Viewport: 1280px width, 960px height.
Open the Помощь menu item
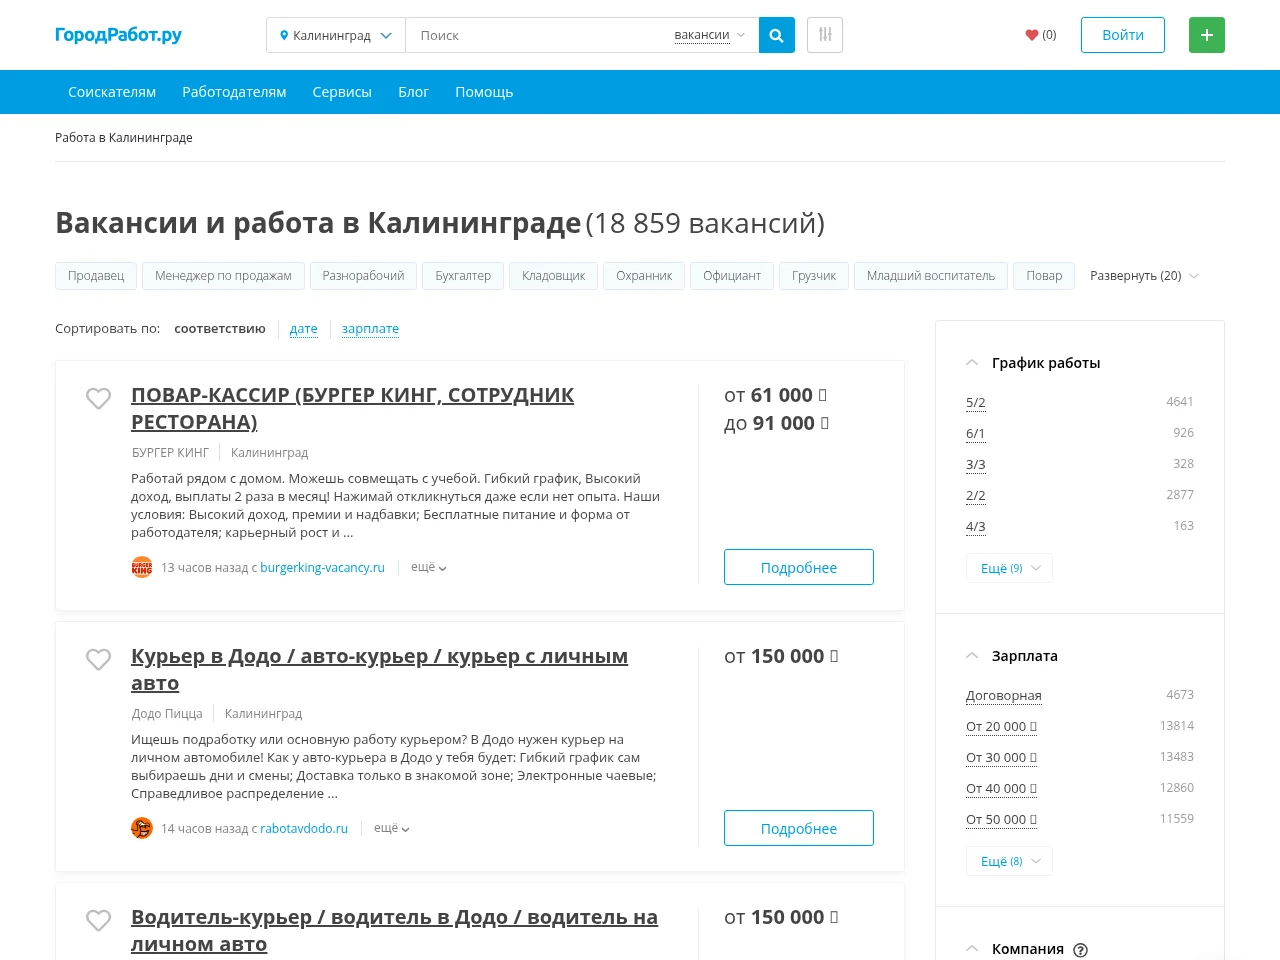(x=484, y=92)
